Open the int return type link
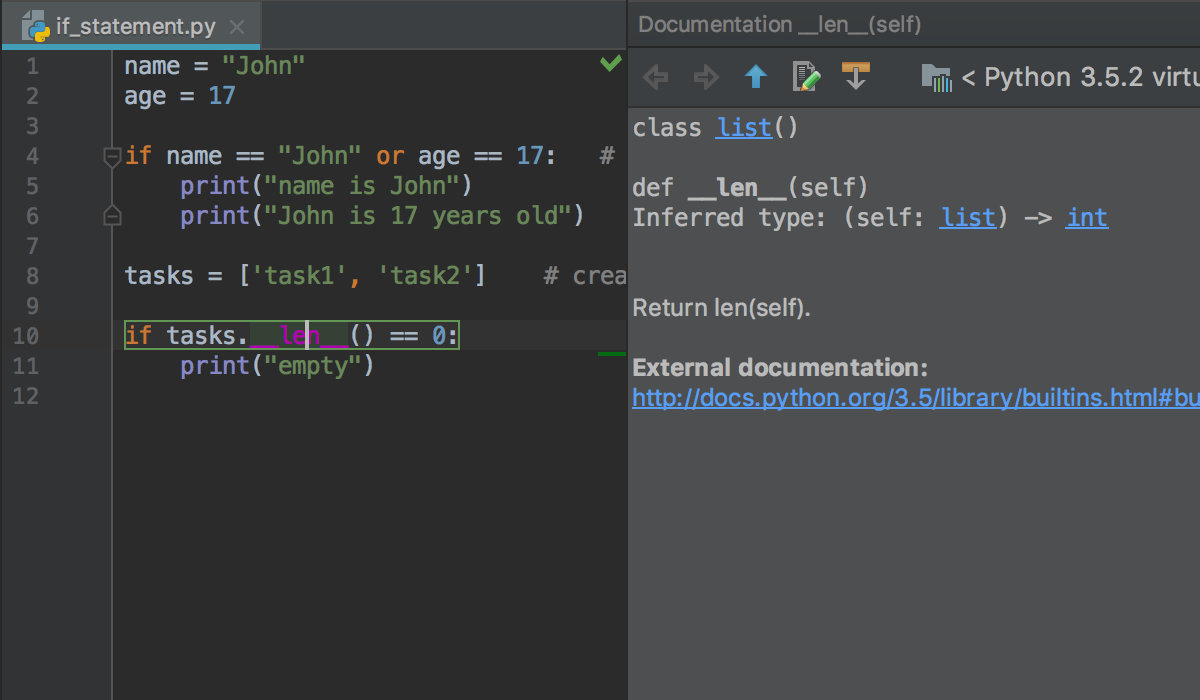 tap(1087, 218)
